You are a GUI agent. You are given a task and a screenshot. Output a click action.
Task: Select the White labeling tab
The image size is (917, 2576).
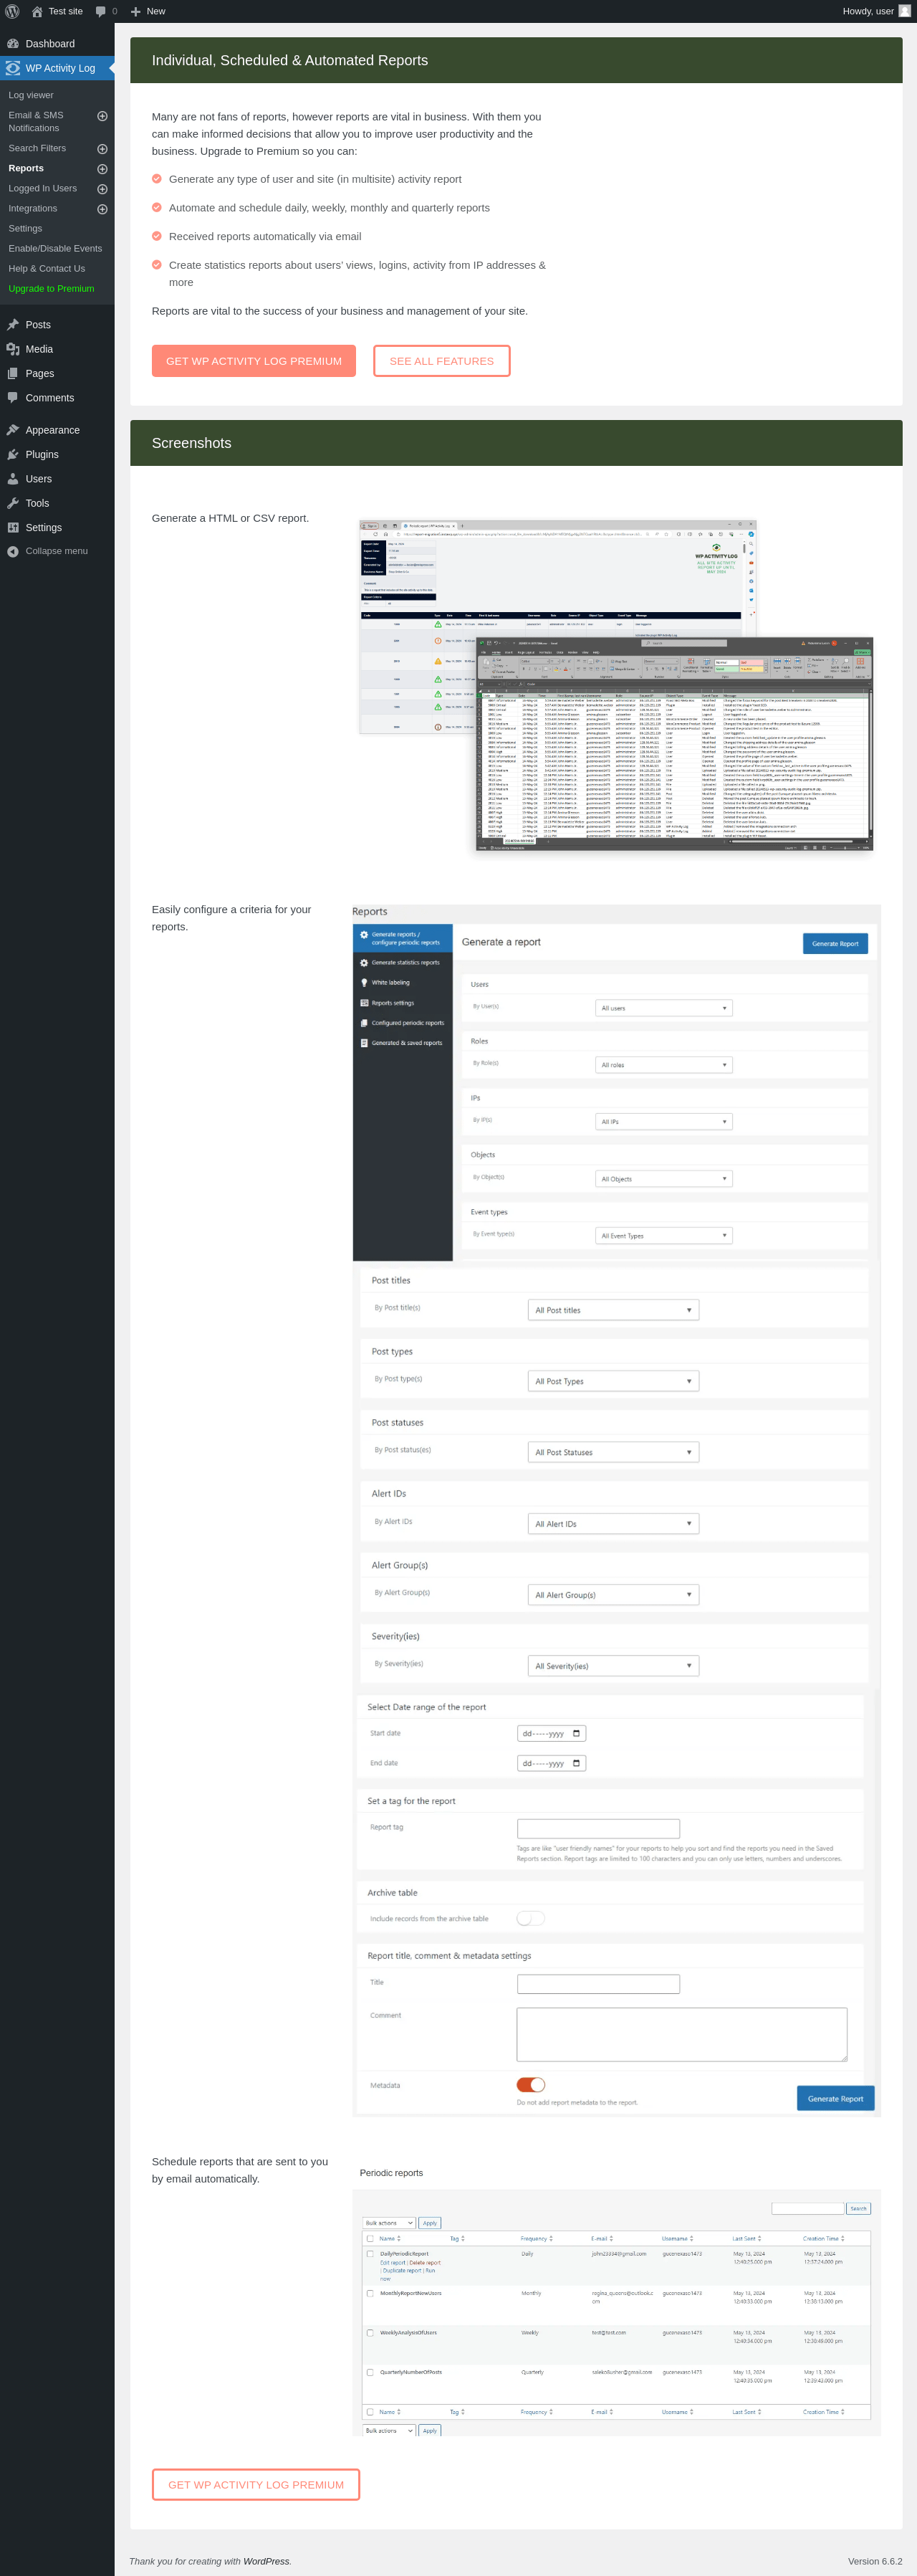(403, 983)
